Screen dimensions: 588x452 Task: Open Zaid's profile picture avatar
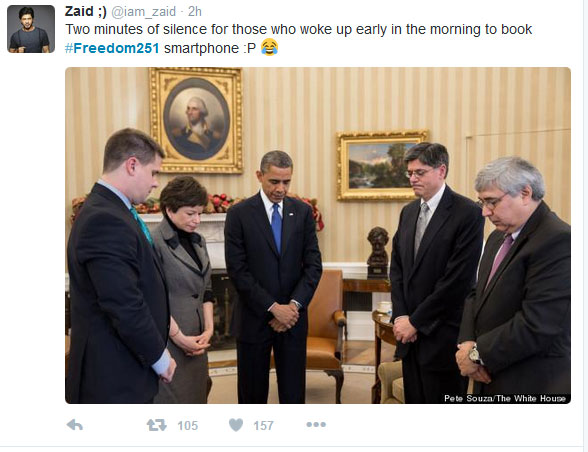click(x=31, y=29)
